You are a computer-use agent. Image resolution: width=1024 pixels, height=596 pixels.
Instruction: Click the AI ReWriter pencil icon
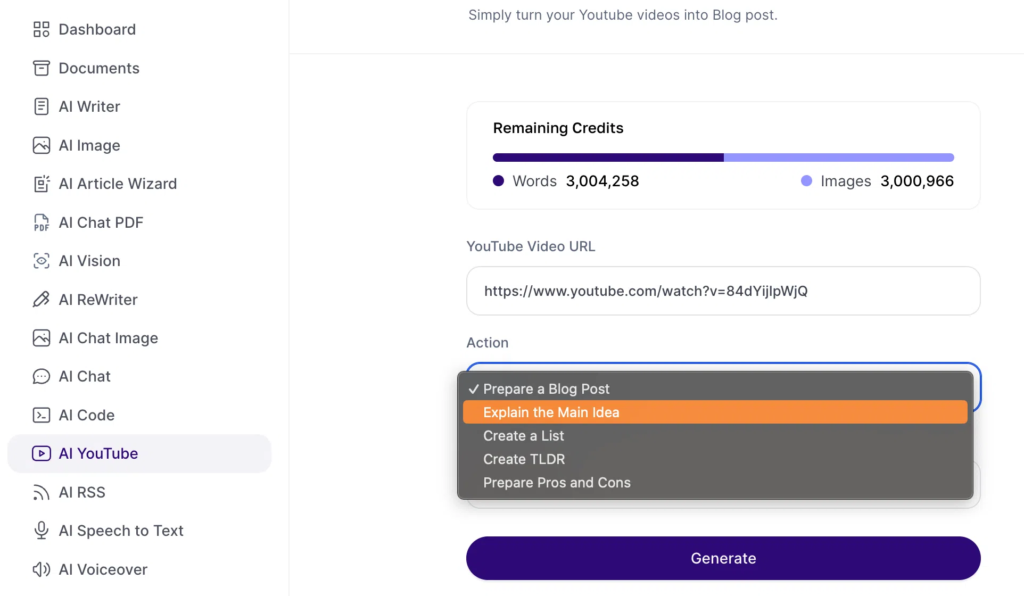click(x=41, y=300)
